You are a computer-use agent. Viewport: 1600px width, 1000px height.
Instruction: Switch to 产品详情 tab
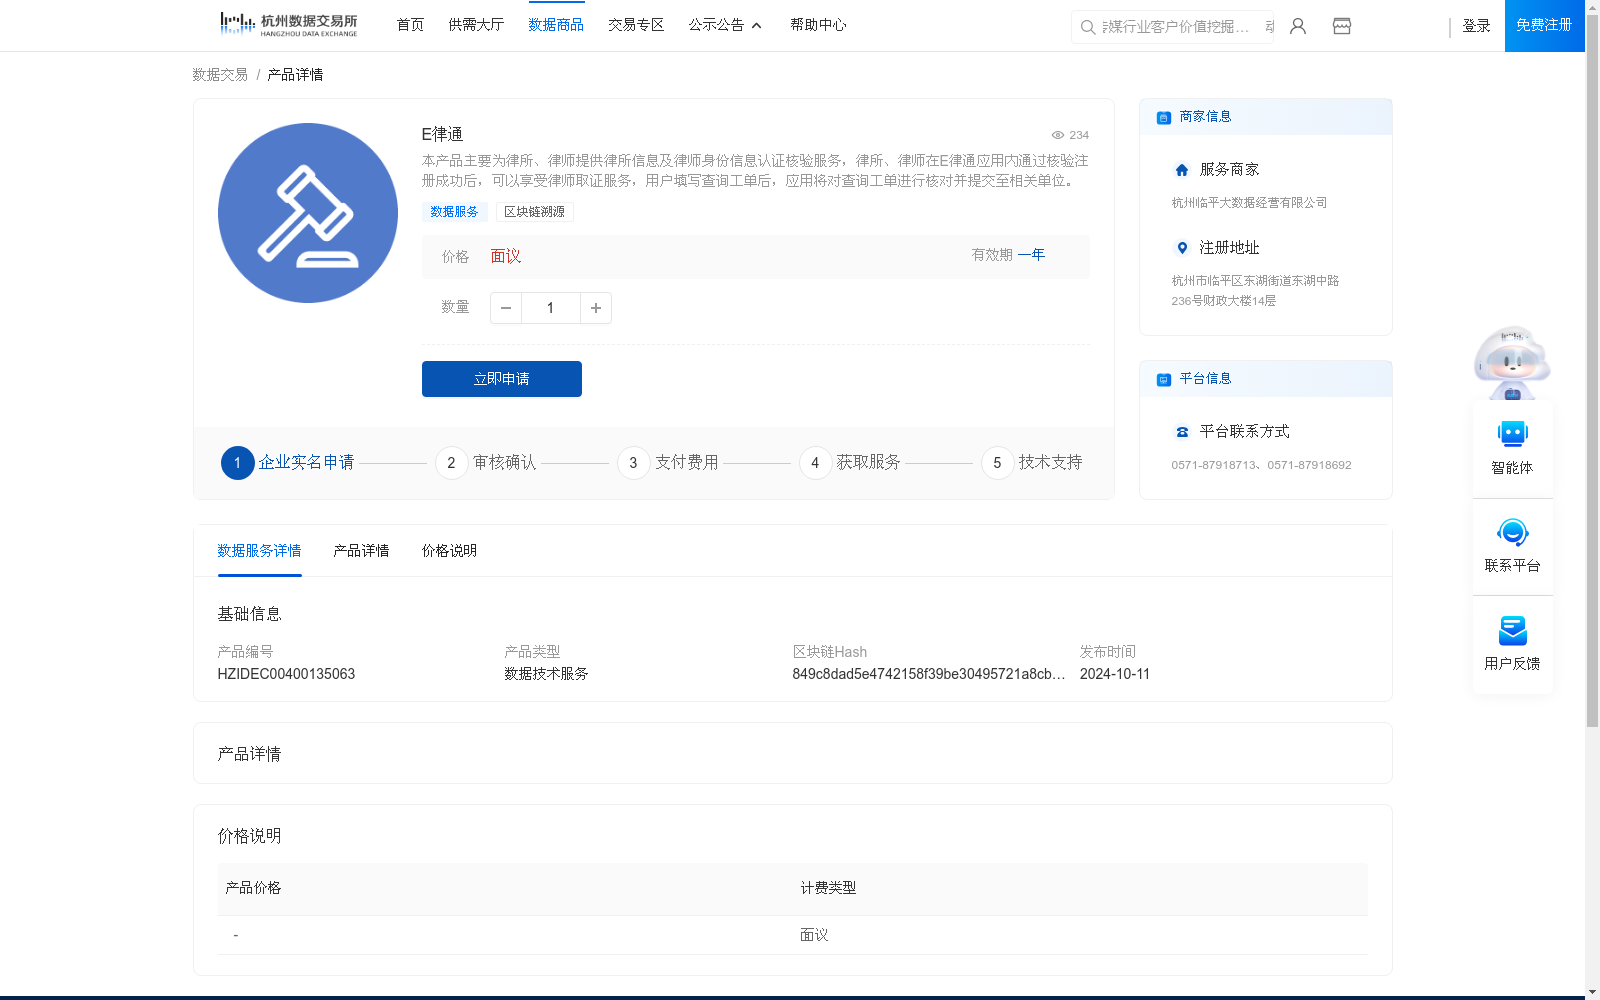361,551
